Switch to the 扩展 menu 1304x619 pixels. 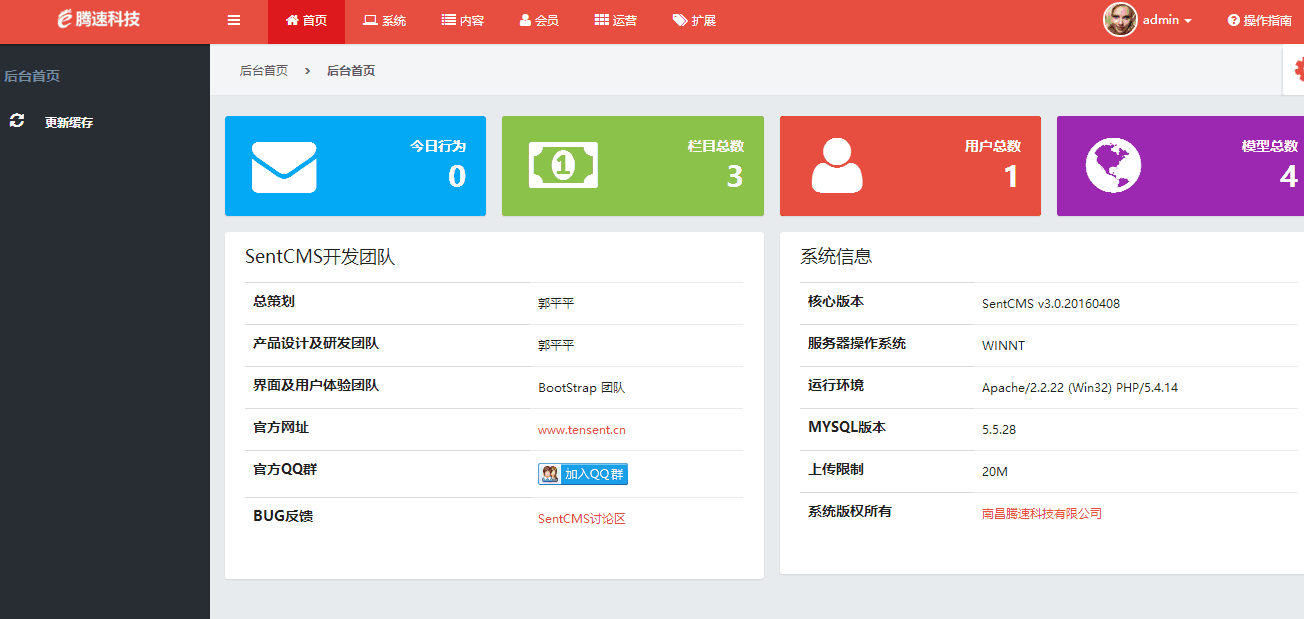point(694,20)
